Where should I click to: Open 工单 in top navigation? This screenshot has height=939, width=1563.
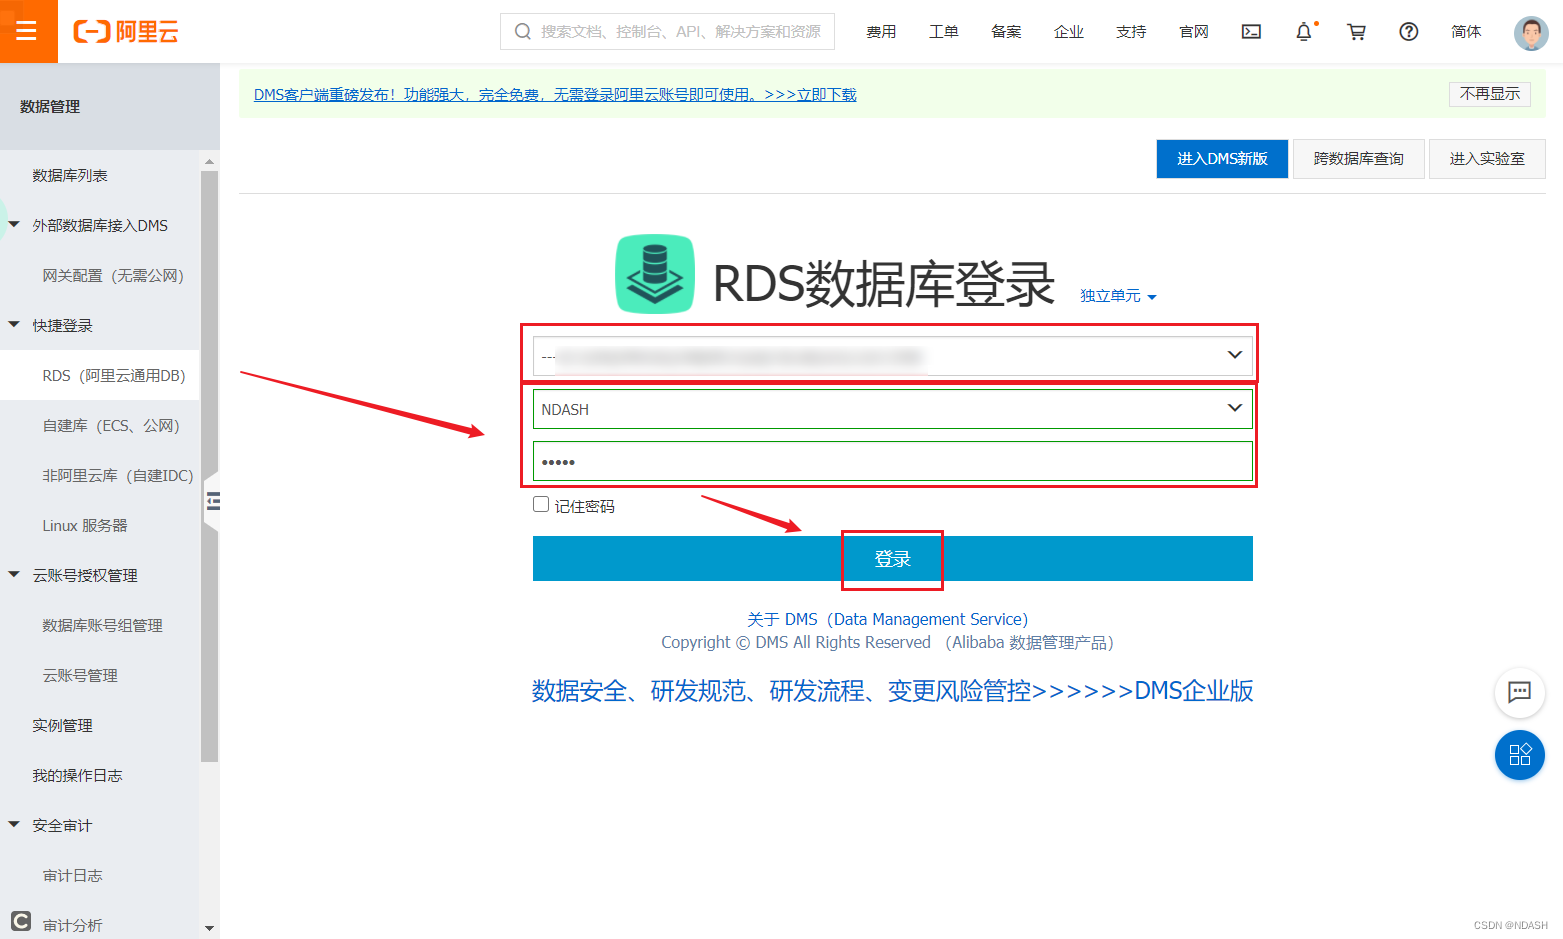pos(944,32)
